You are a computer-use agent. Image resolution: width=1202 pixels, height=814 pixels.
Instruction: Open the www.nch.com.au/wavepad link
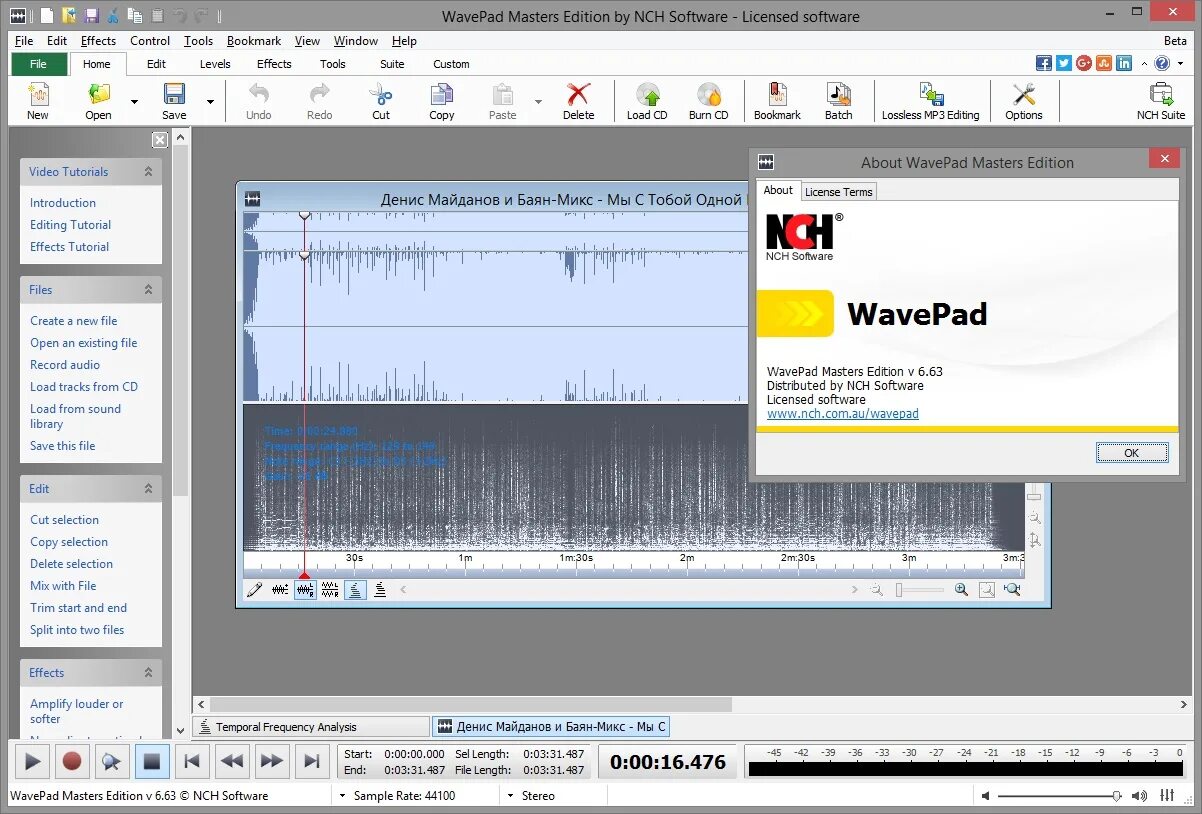pos(842,413)
